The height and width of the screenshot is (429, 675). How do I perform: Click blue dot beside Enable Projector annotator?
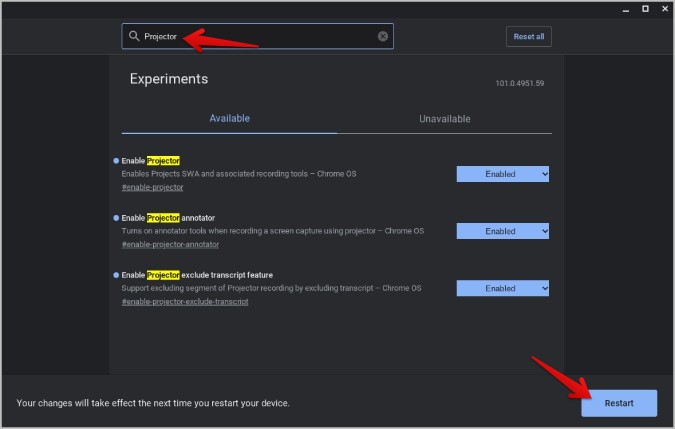116,217
